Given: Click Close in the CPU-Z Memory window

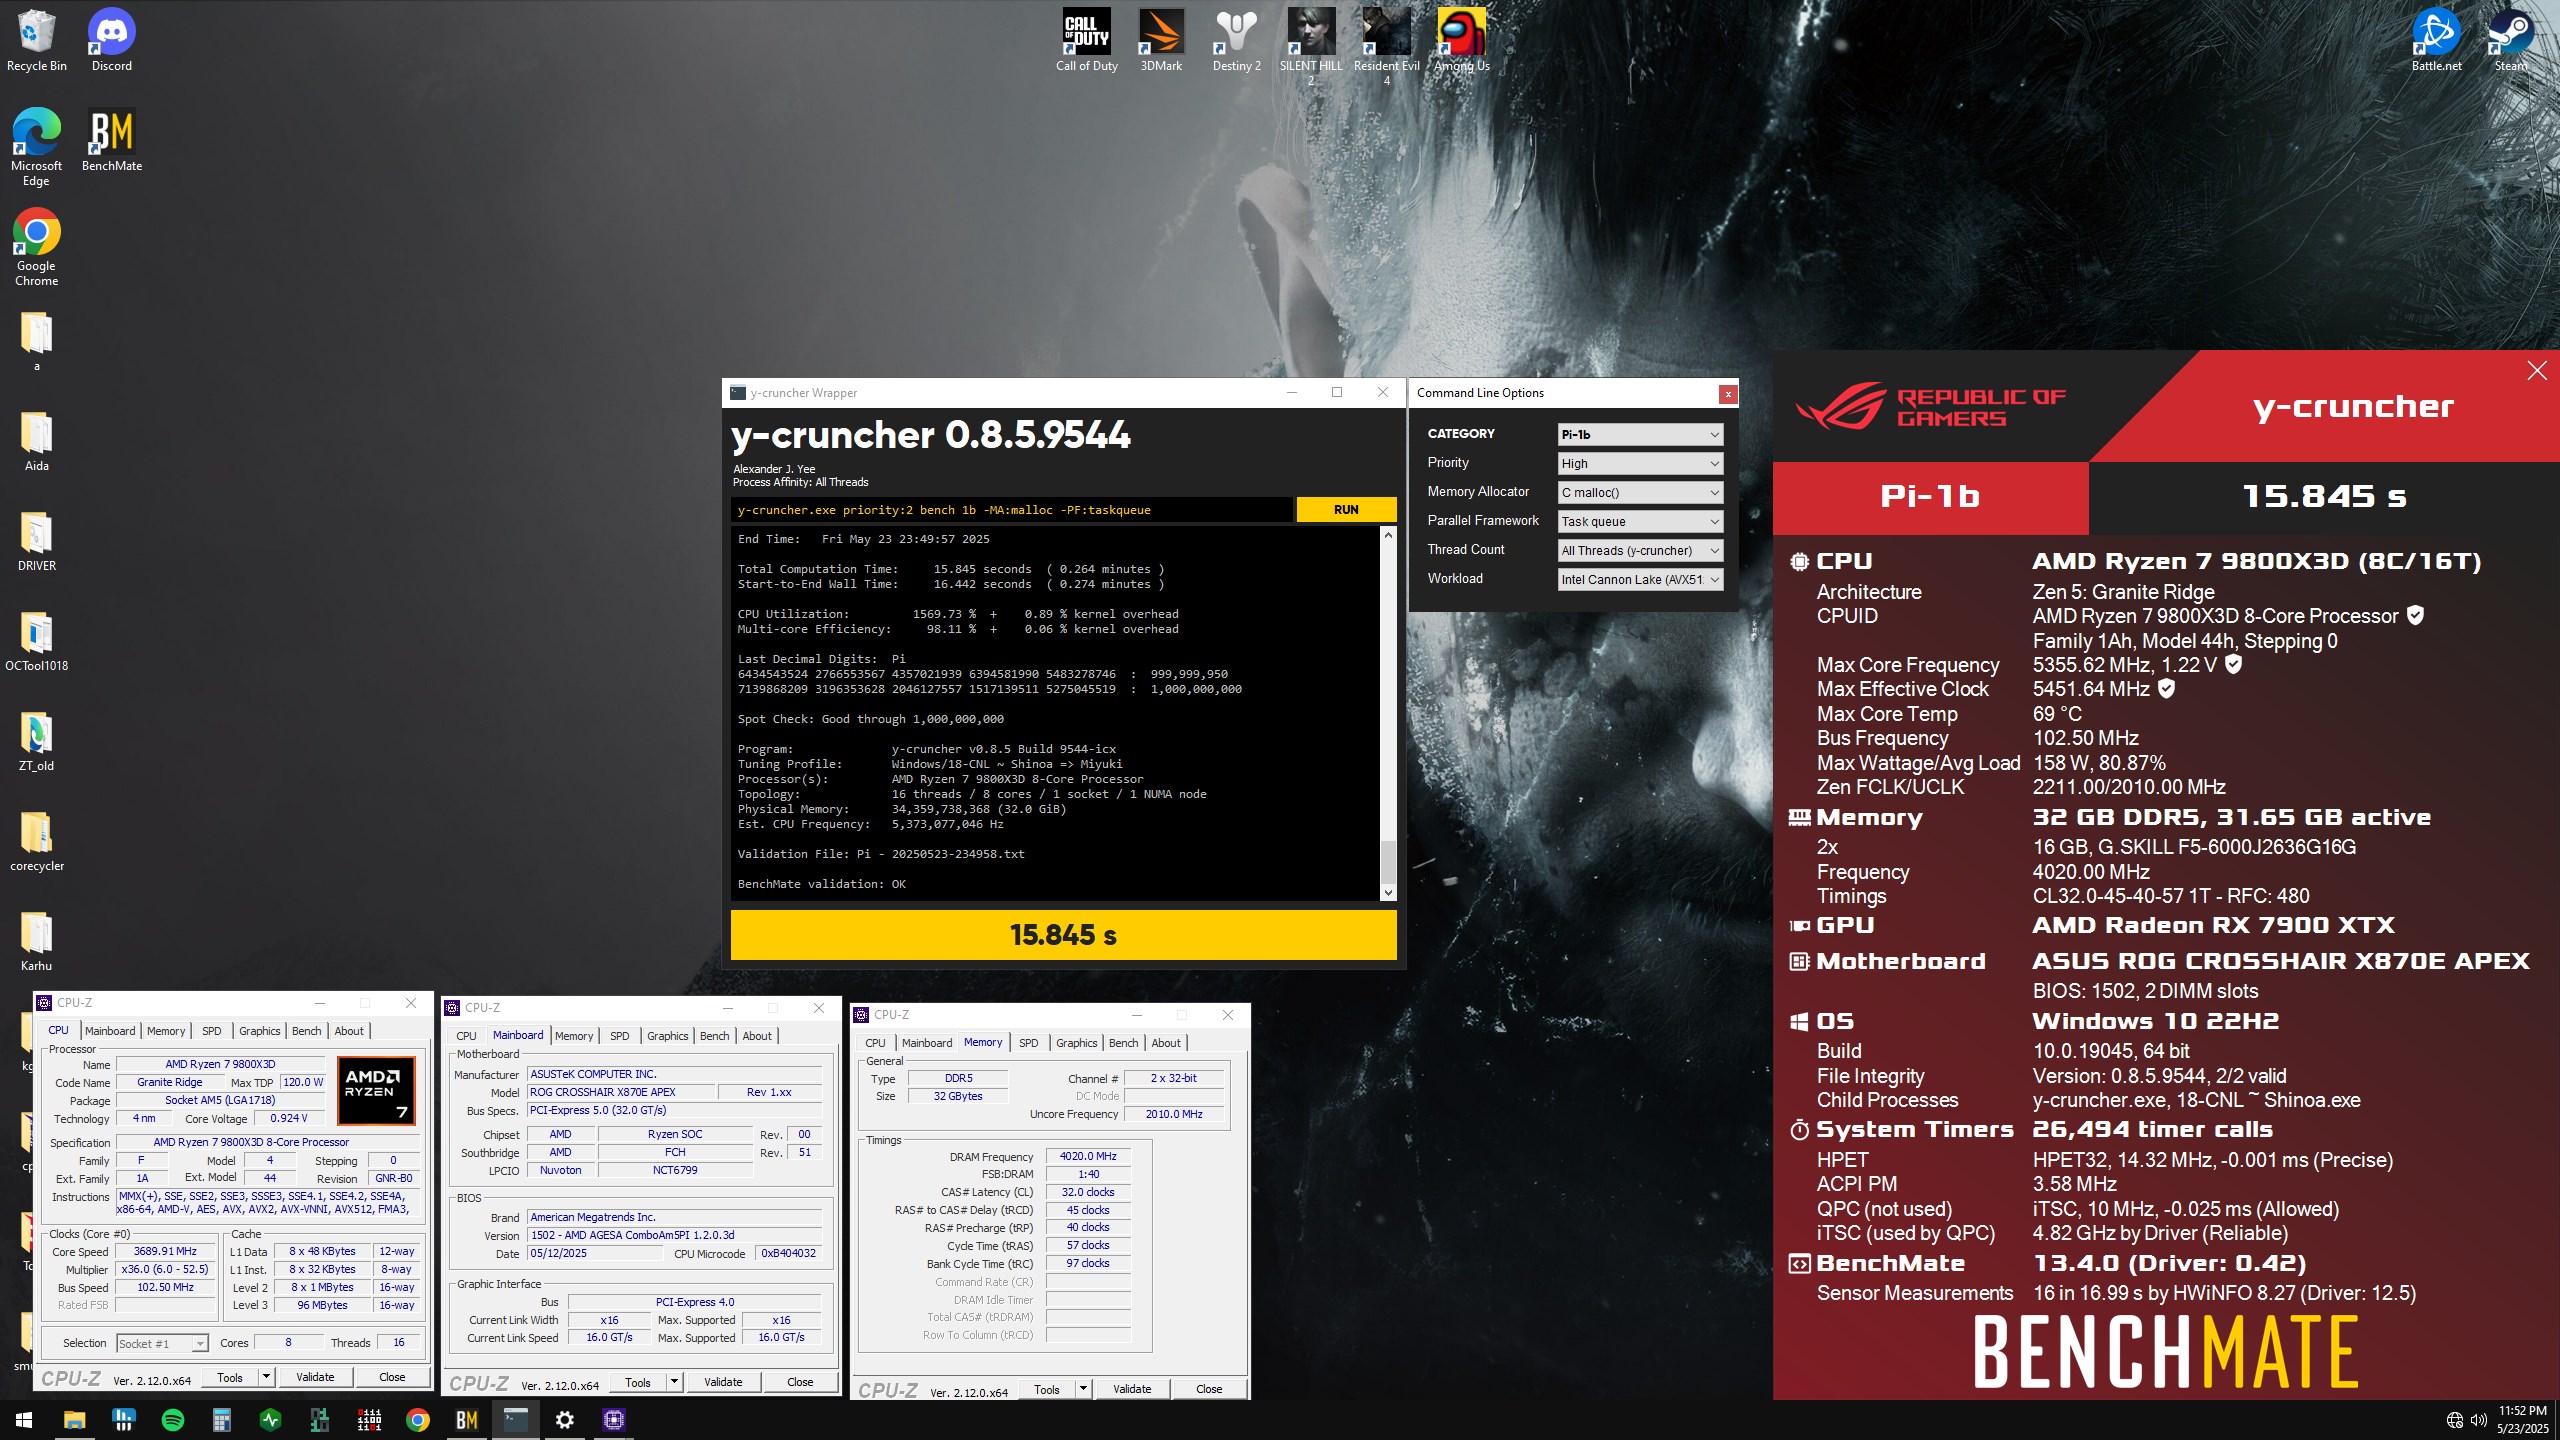Looking at the screenshot, I should click(x=1209, y=1389).
